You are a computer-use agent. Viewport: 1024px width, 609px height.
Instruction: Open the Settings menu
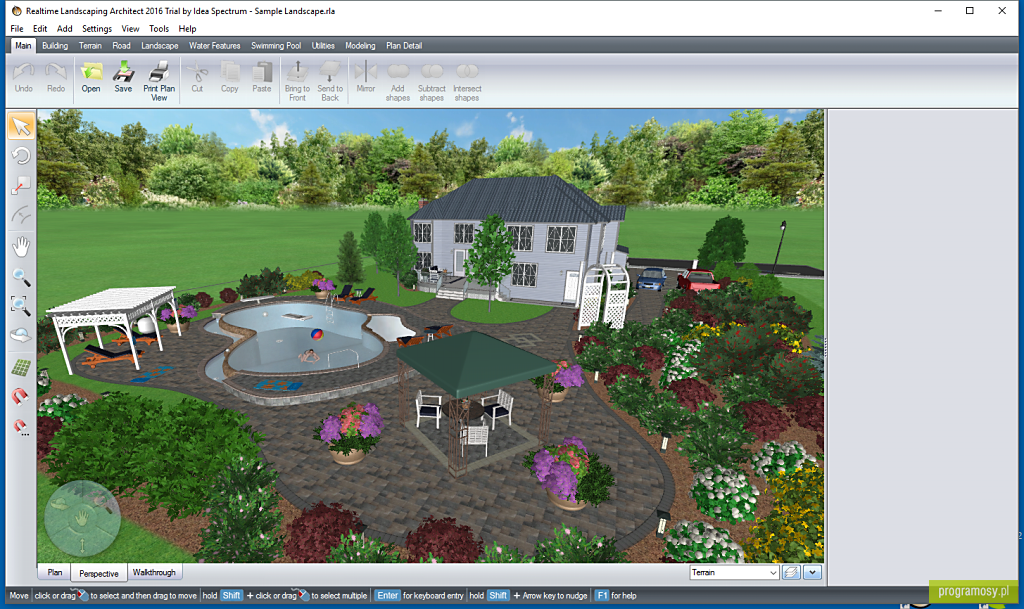[x=97, y=29]
